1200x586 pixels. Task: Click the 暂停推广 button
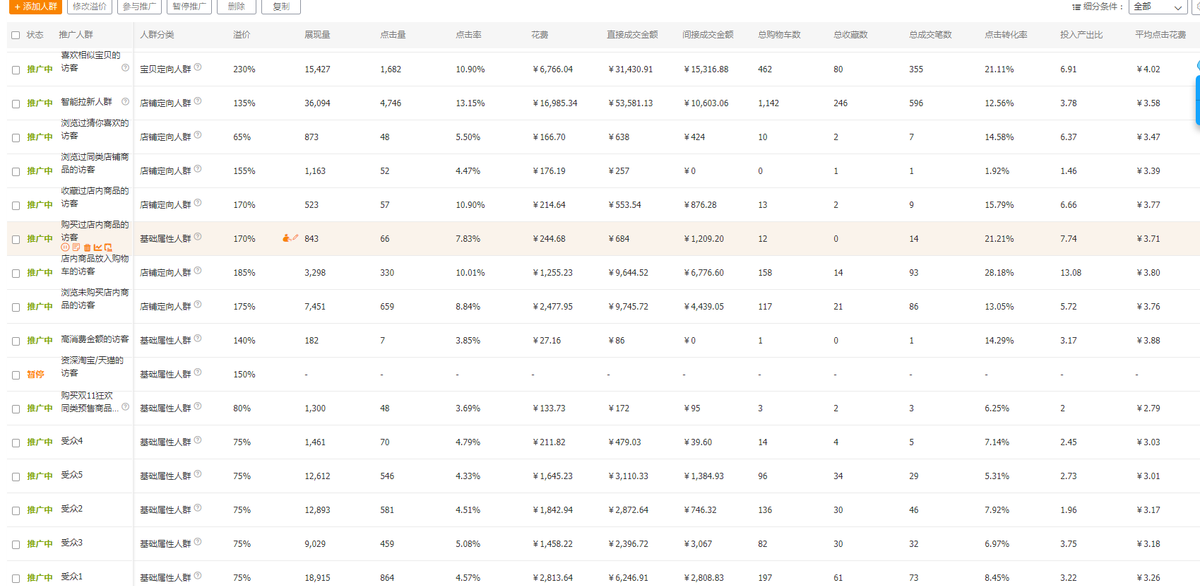[189, 6]
